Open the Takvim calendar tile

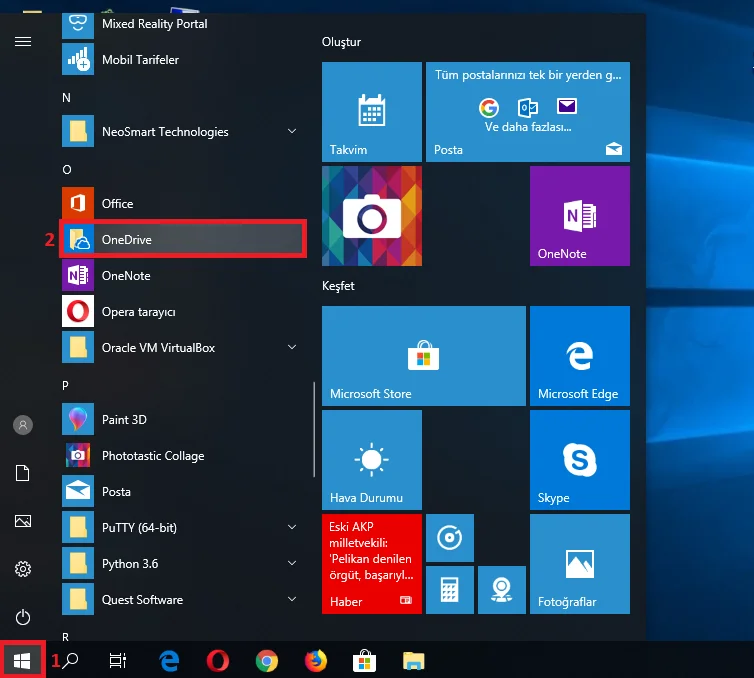372,112
